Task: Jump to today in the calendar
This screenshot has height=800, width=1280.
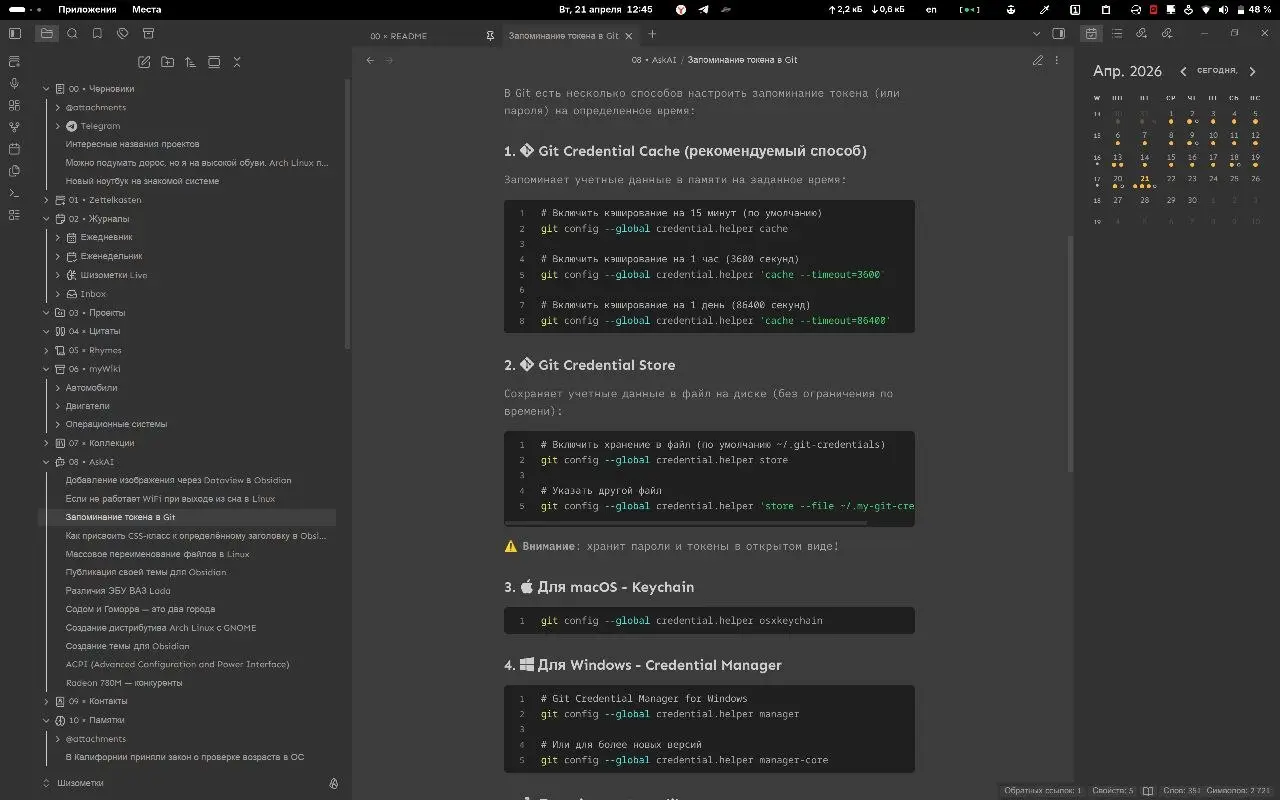Action: (1217, 71)
